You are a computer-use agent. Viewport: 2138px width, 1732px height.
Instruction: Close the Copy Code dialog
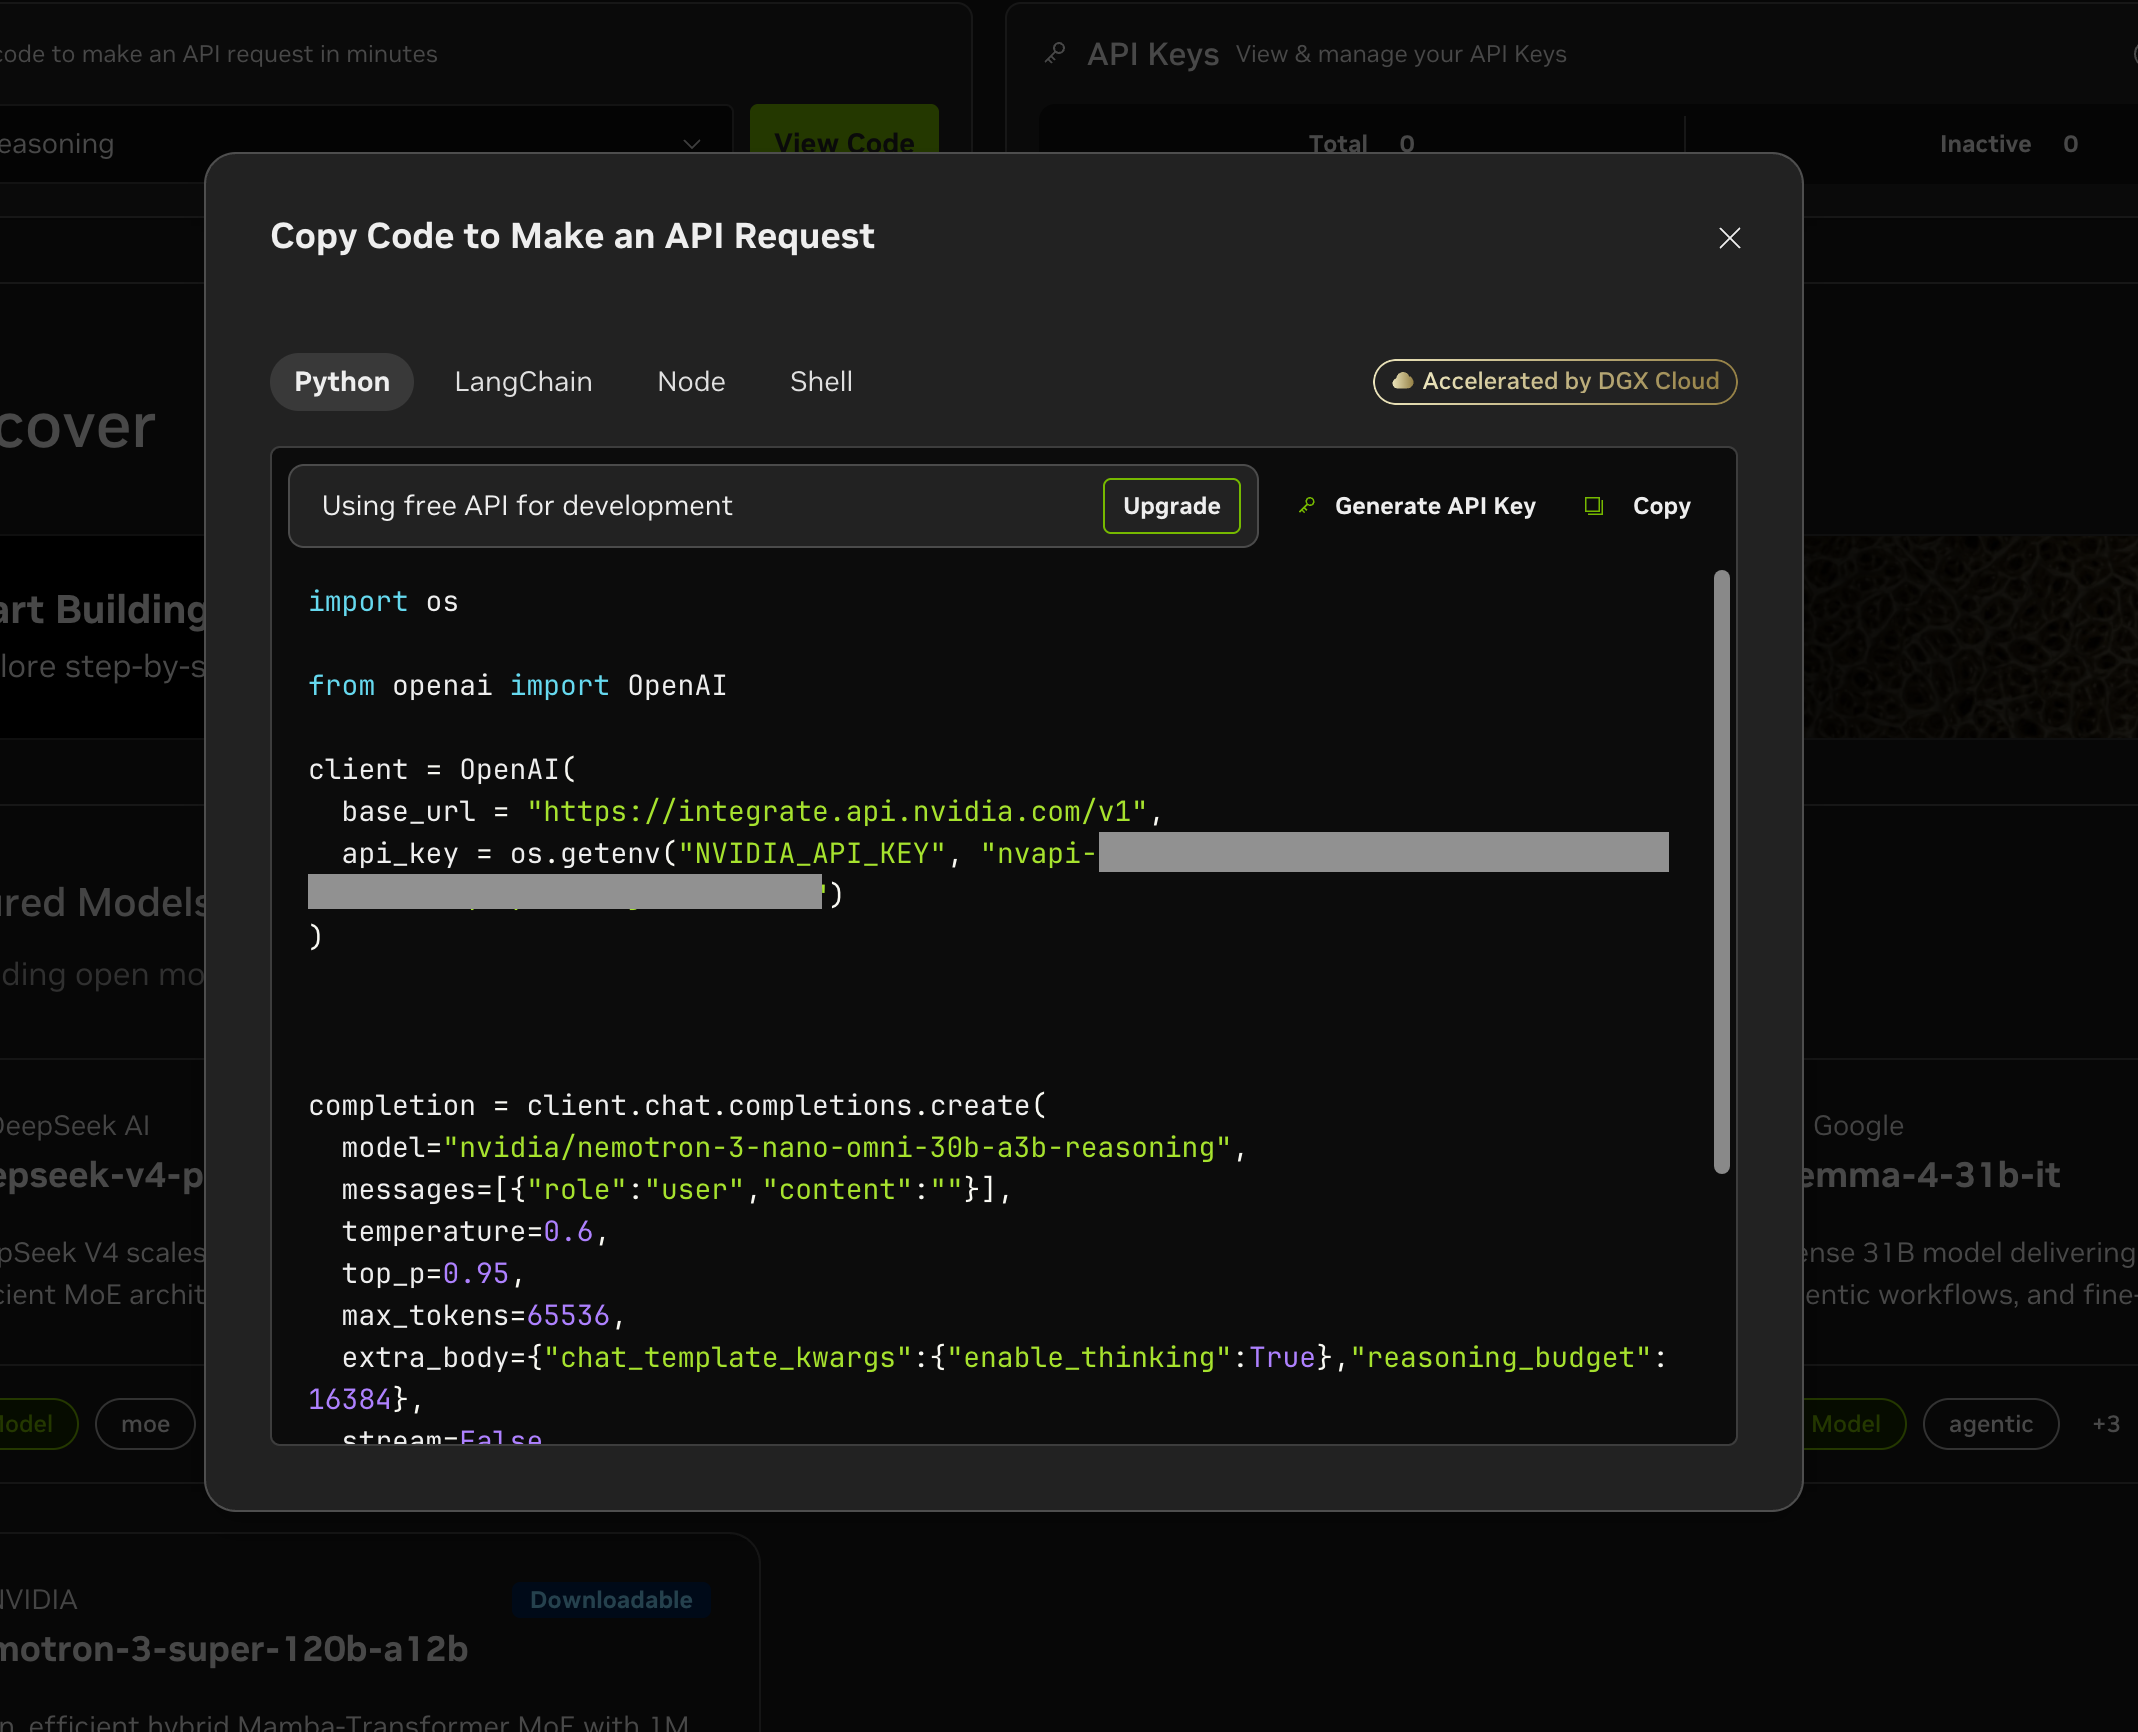1729,238
